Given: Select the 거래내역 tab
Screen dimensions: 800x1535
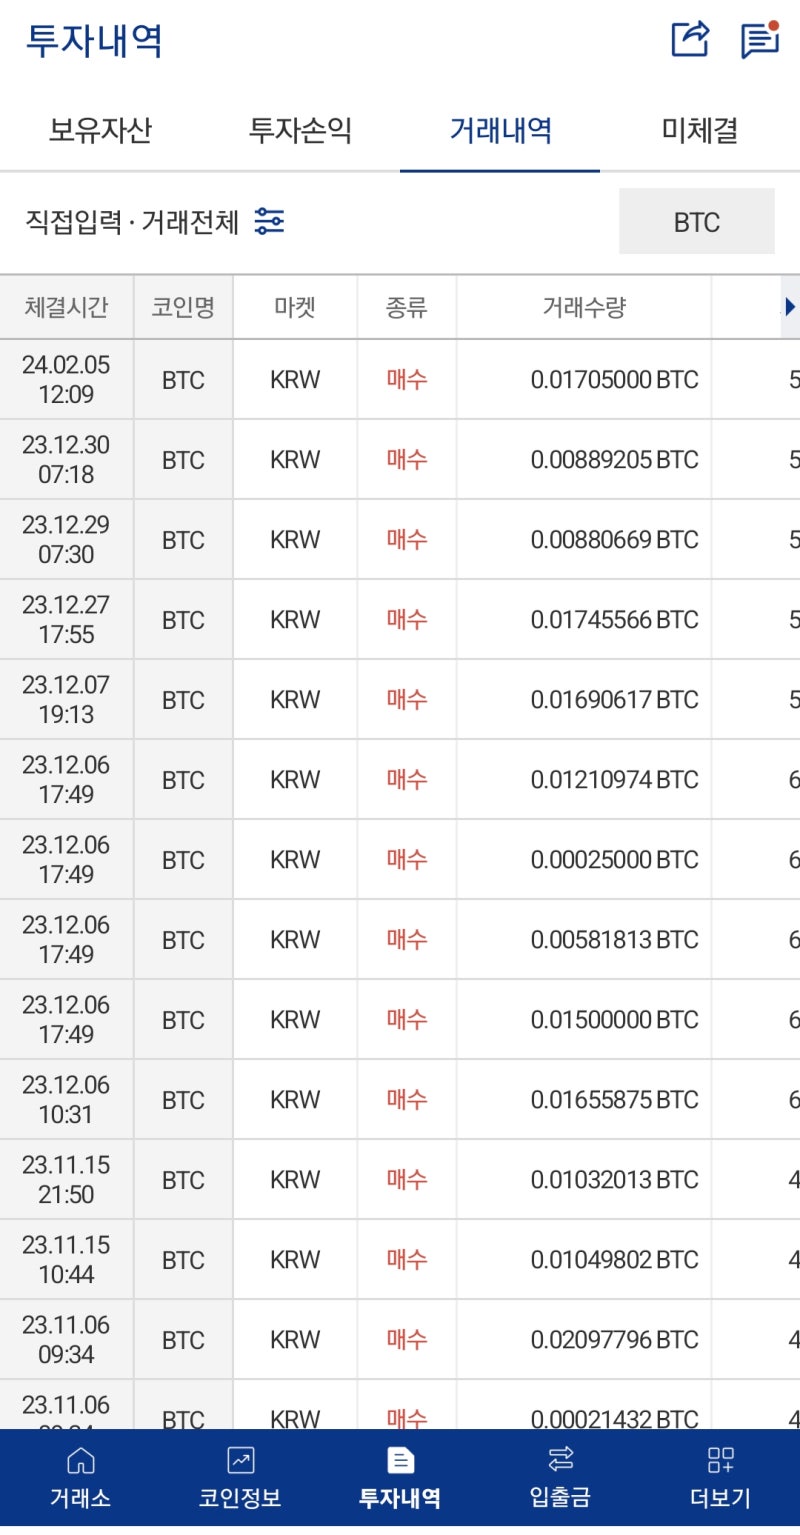Looking at the screenshot, I should click(500, 131).
